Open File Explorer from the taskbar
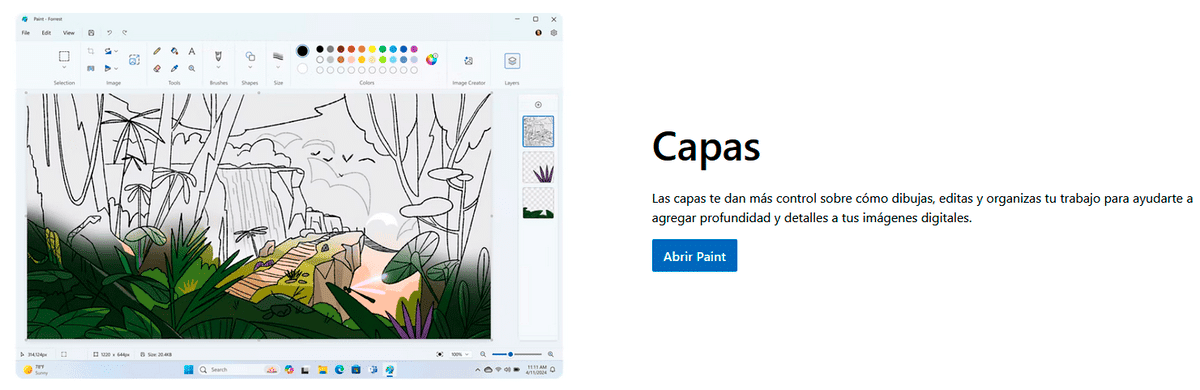Image resolution: width=1200 pixels, height=390 pixels. tap(322, 370)
